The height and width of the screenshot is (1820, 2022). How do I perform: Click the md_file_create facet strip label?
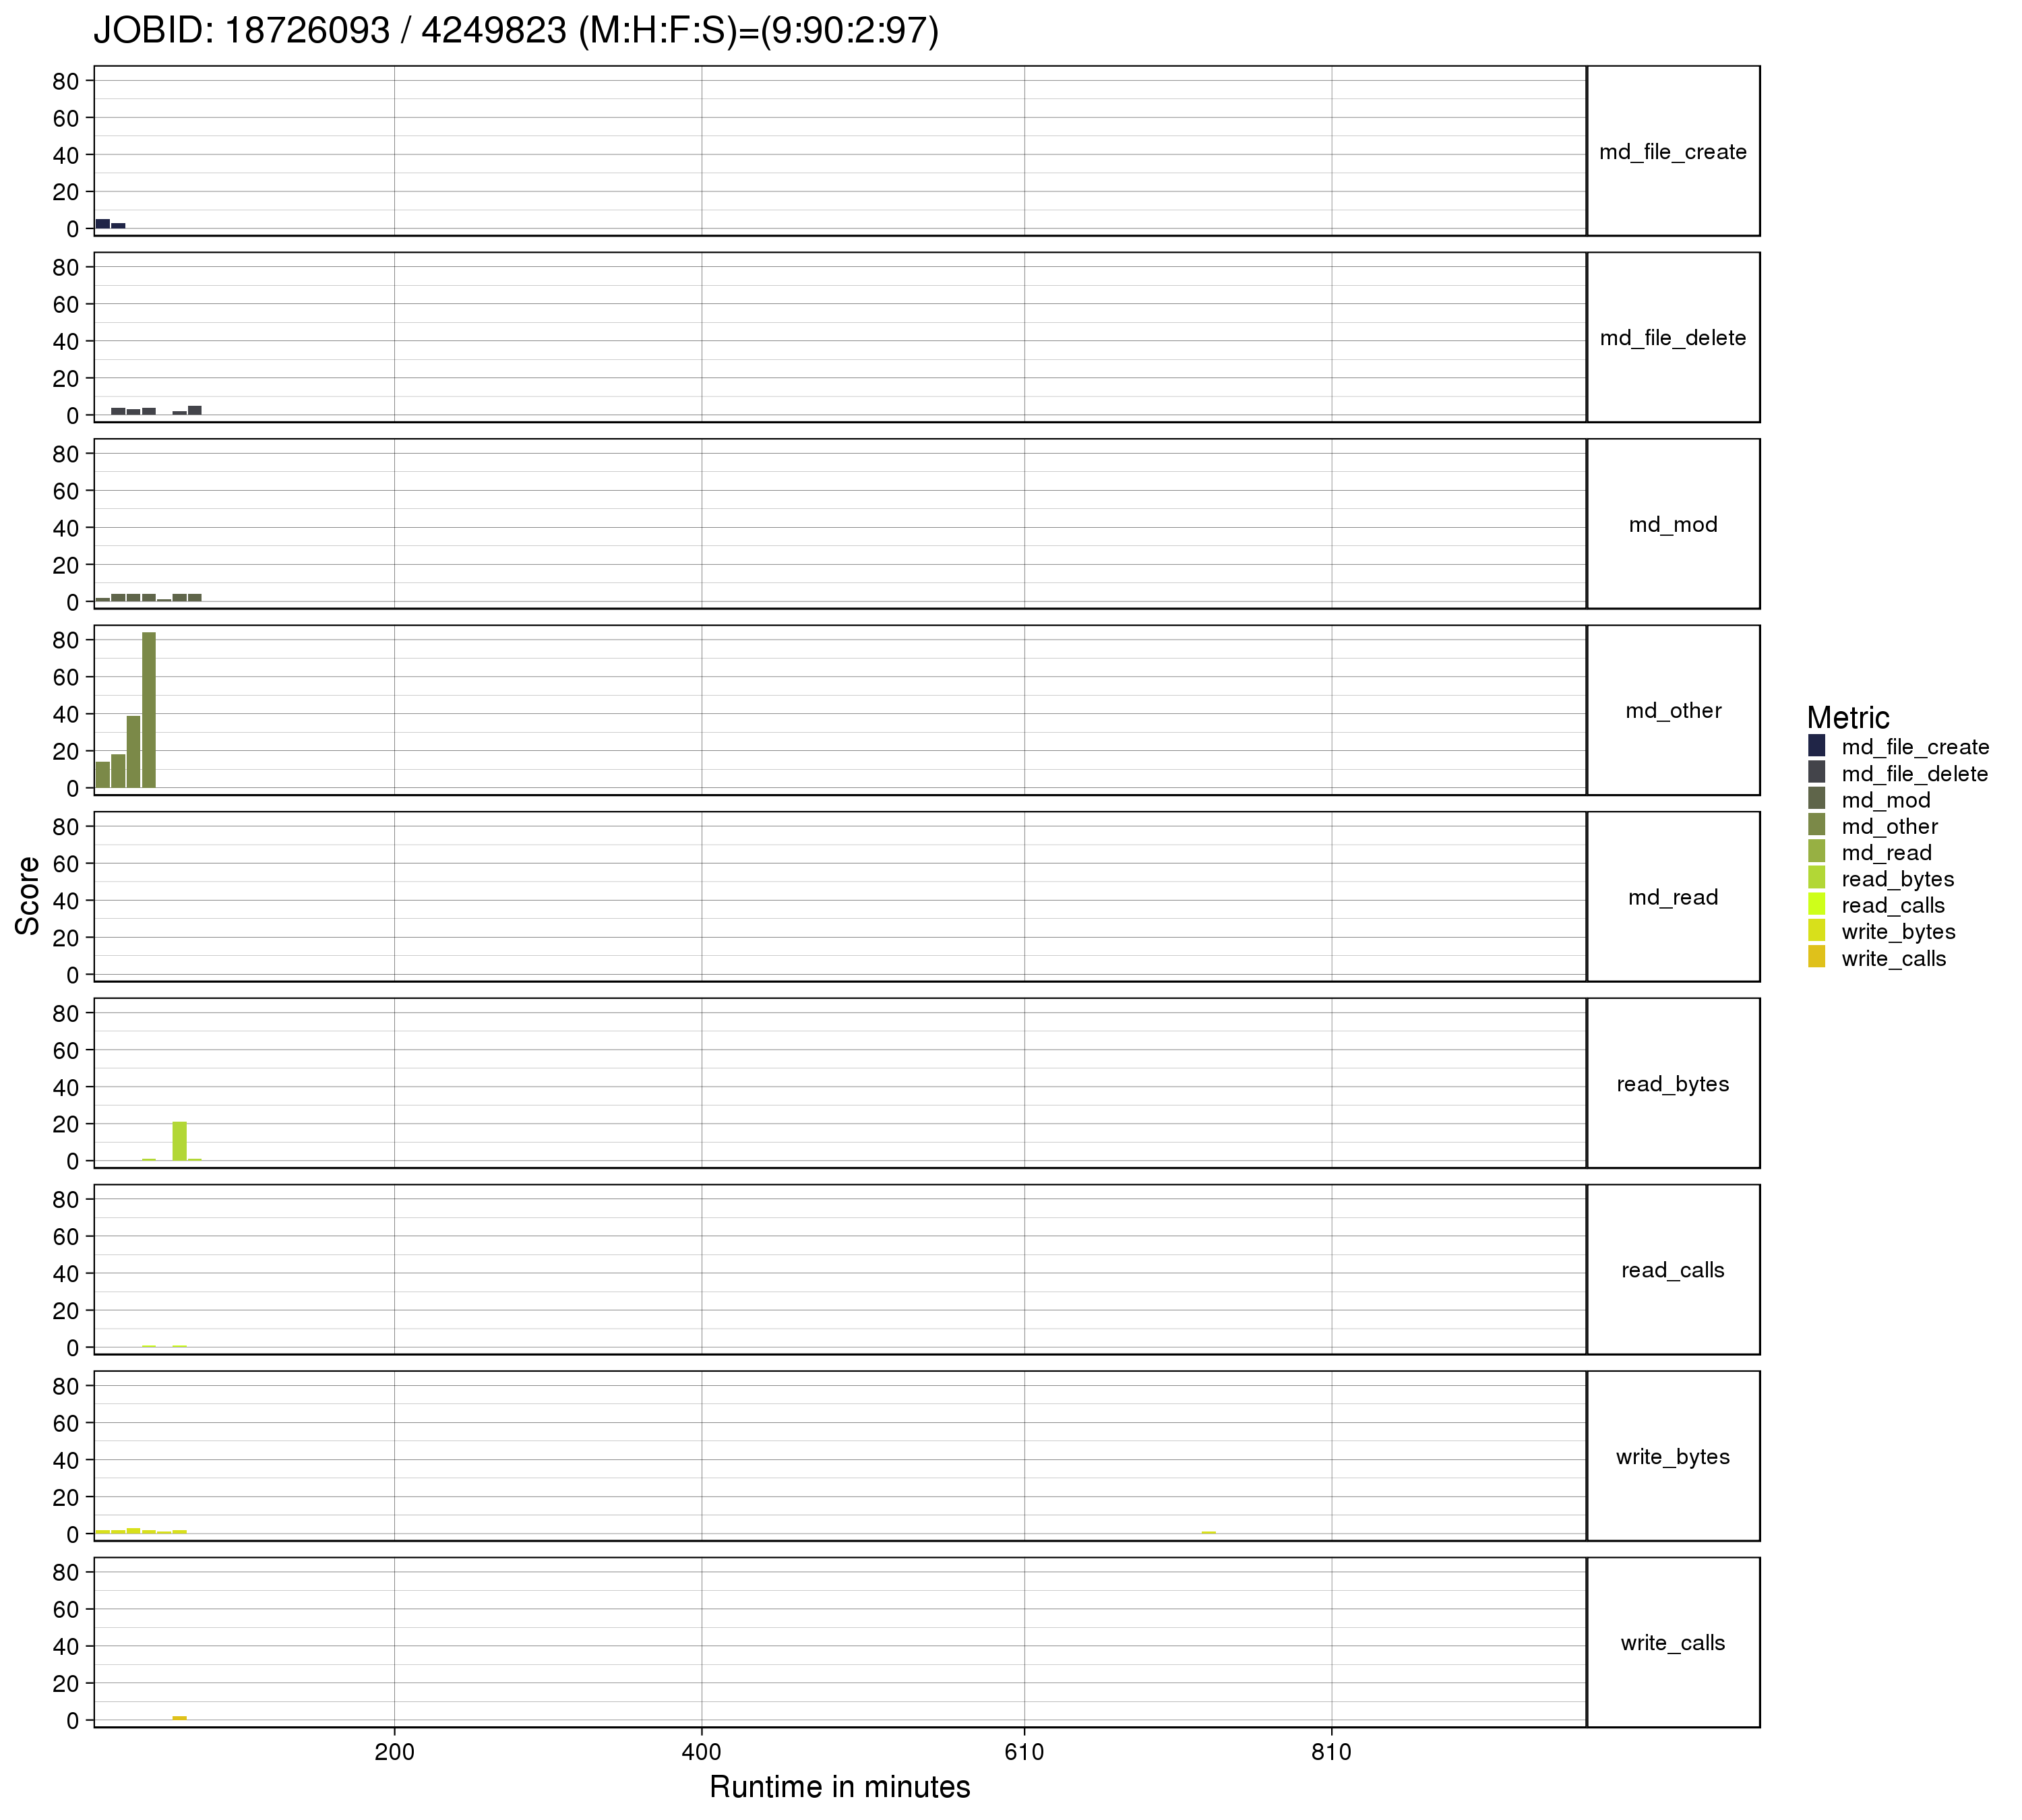pyautogui.click(x=1672, y=152)
